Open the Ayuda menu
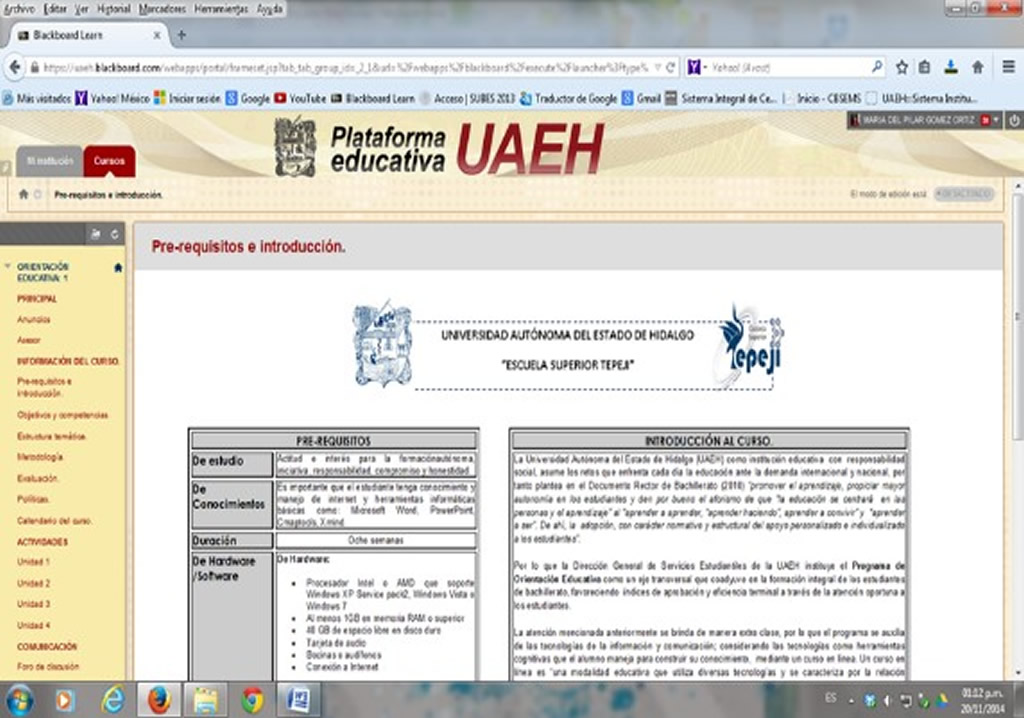The width and height of the screenshot is (1024, 718). pos(270,9)
